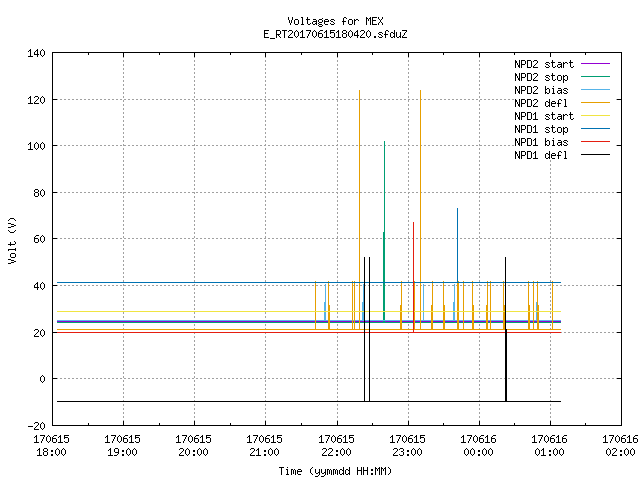Click the y-axis tick value 60
This screenshot has height=480, width=640.
coord(39,239)
